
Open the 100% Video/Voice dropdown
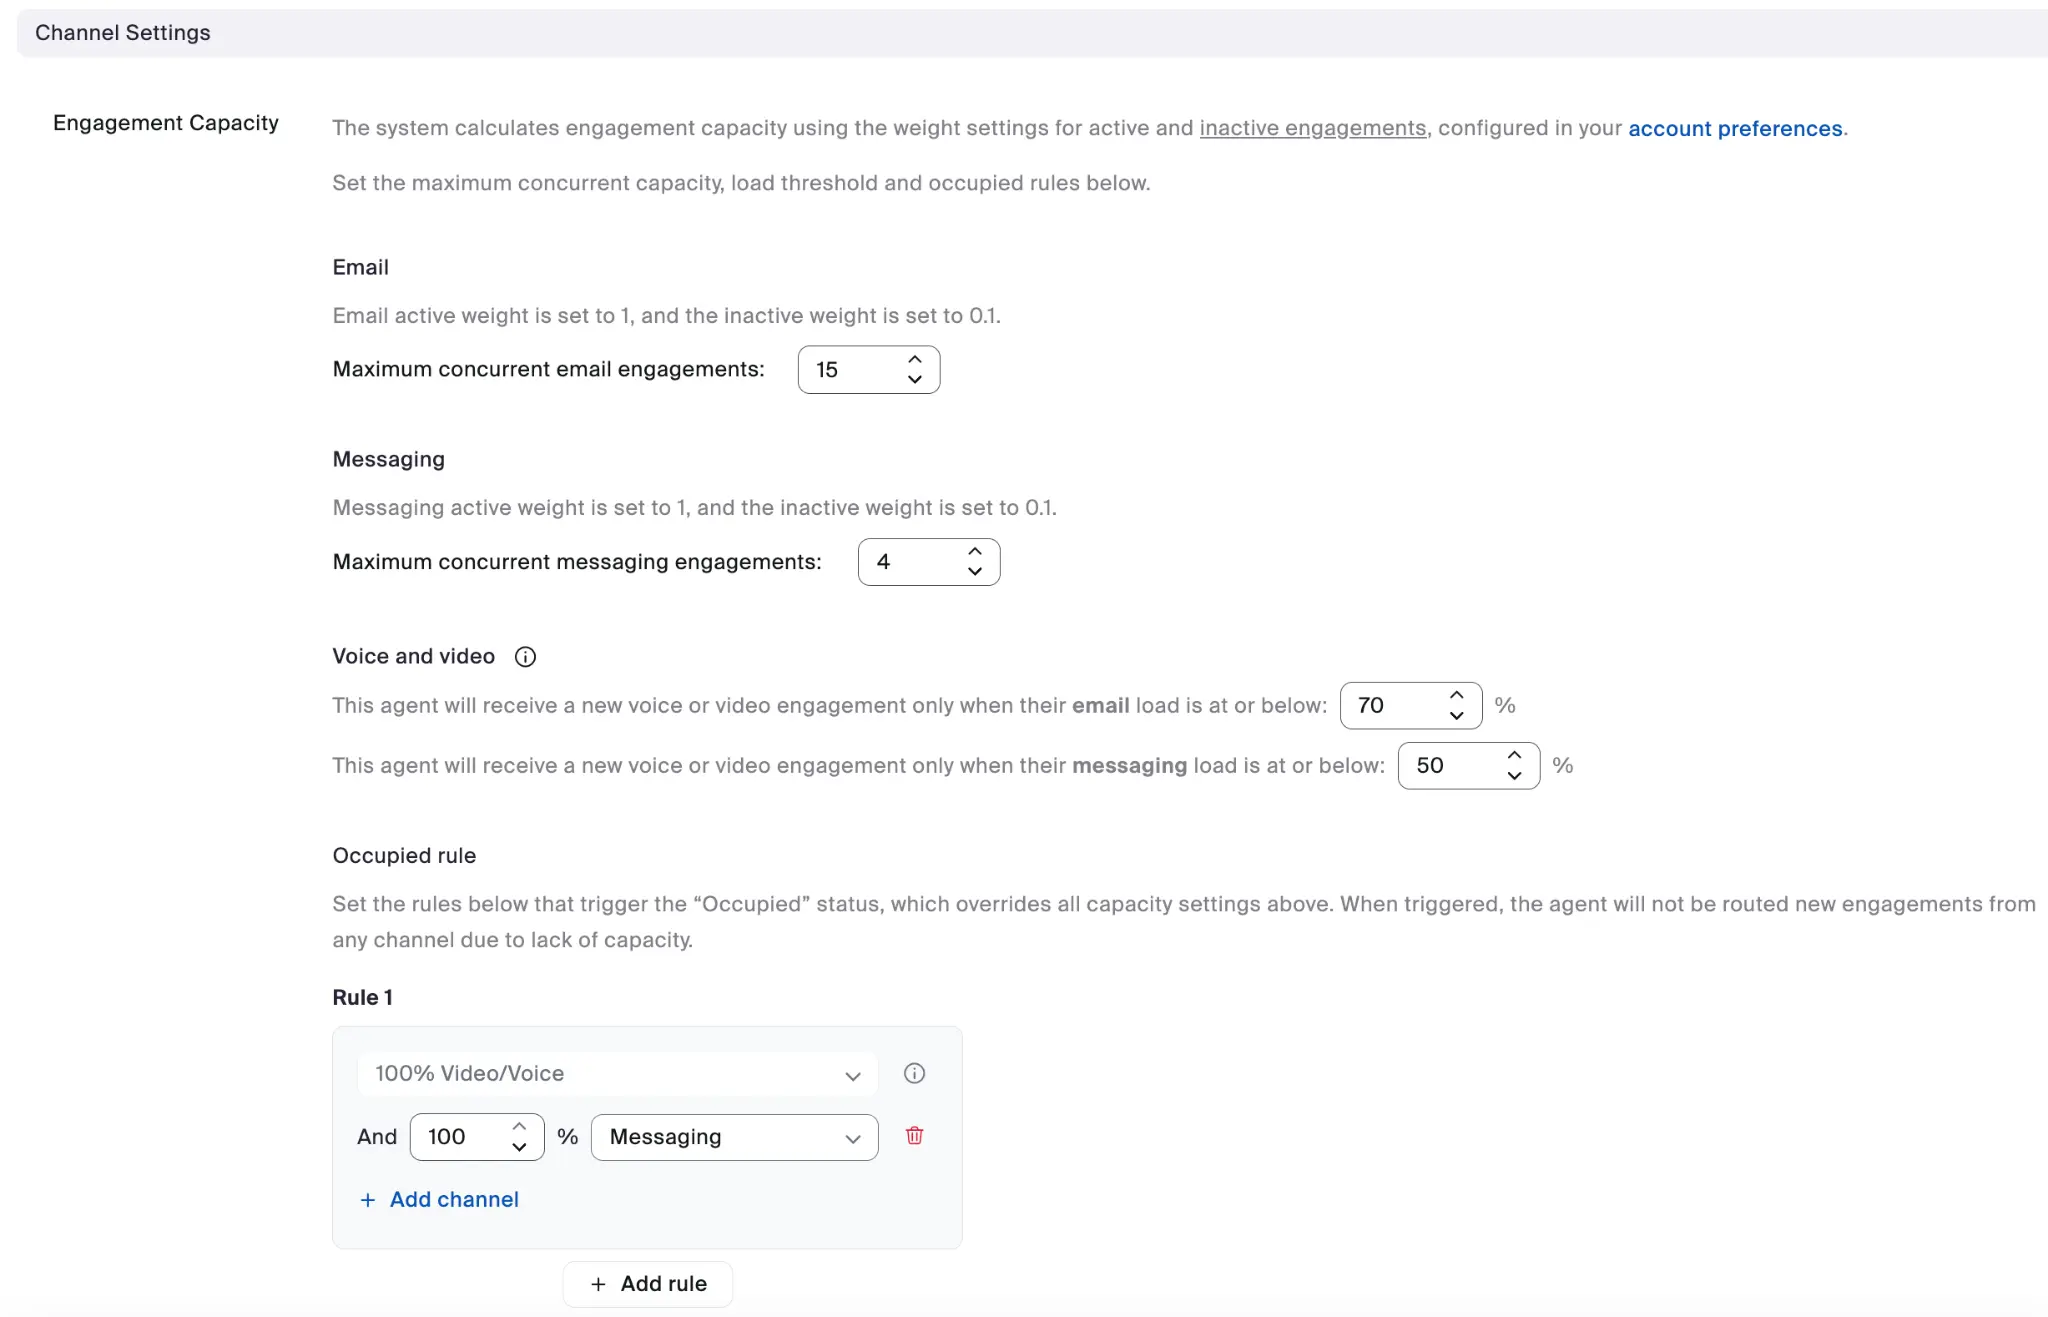click(x=617, y=1074)
